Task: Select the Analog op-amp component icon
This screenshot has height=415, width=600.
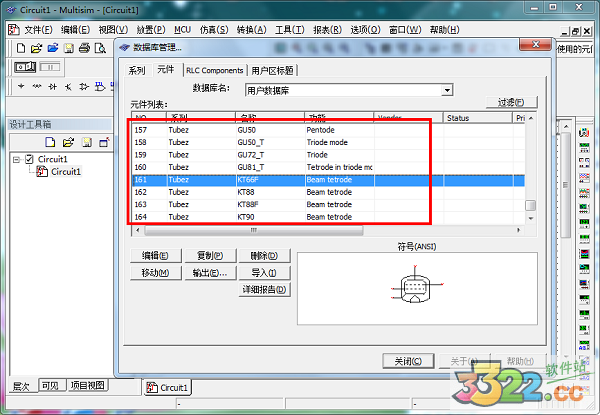Action: (84, 87)
